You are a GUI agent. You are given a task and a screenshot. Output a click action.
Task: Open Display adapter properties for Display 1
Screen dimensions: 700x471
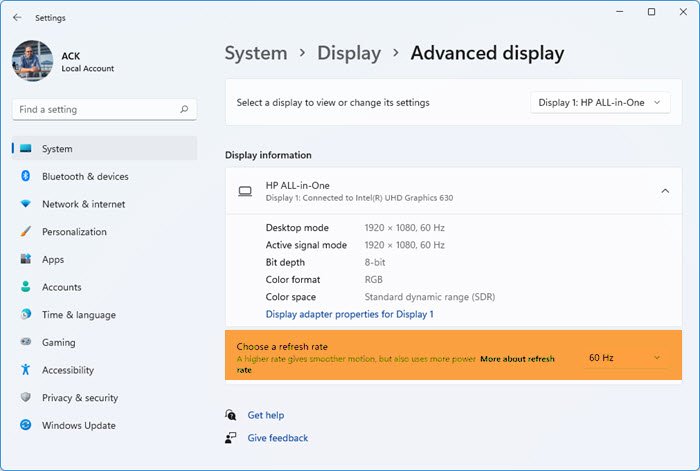[349, 314]
